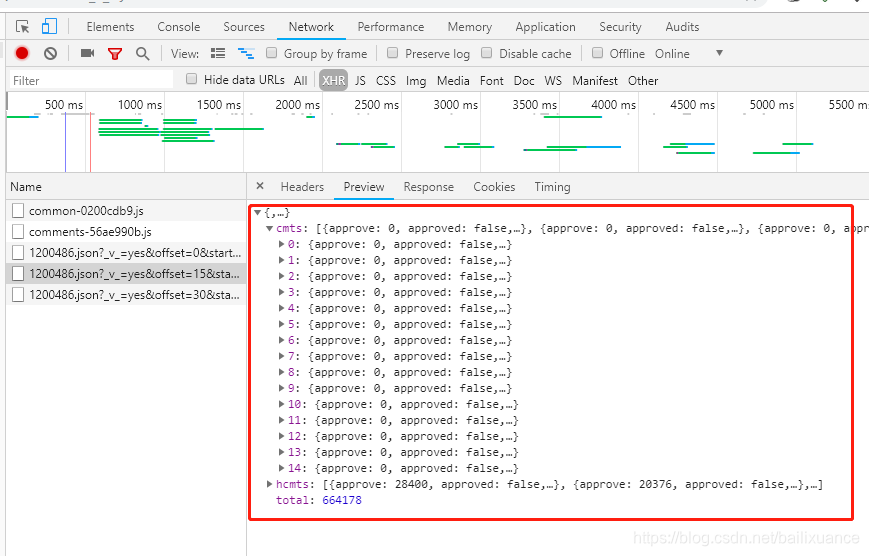Tick the Offline checkbox
The width and height of the screenshot is (869, 556).
pos(597,53)
